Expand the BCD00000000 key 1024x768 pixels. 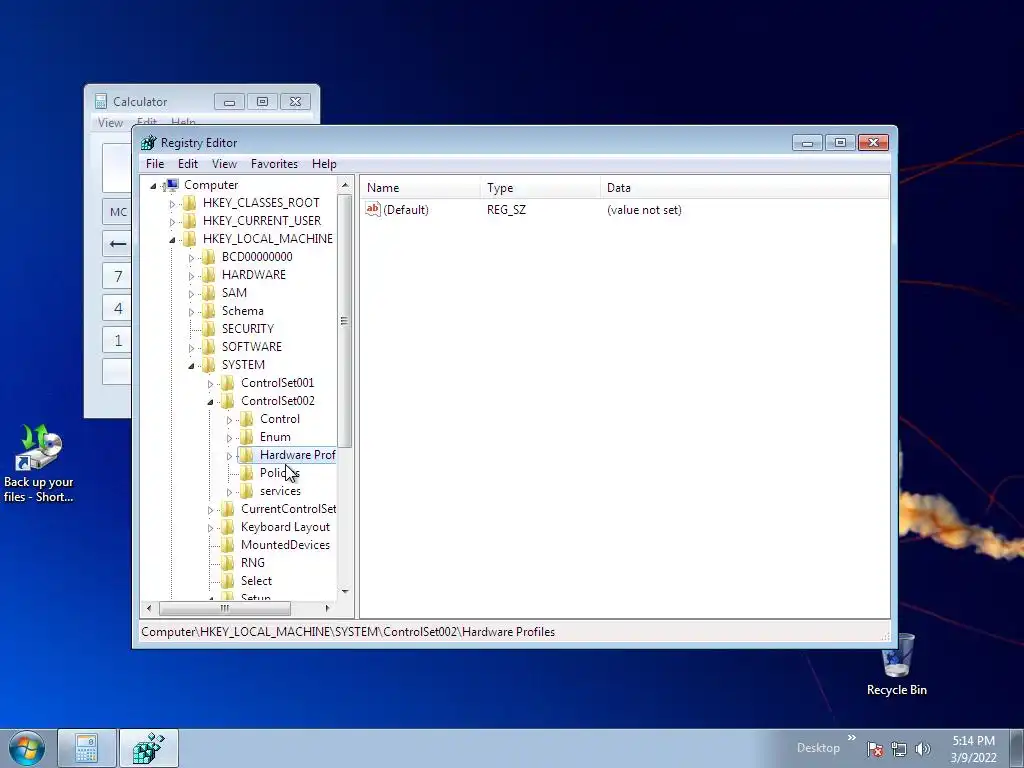tap(191, 258)
